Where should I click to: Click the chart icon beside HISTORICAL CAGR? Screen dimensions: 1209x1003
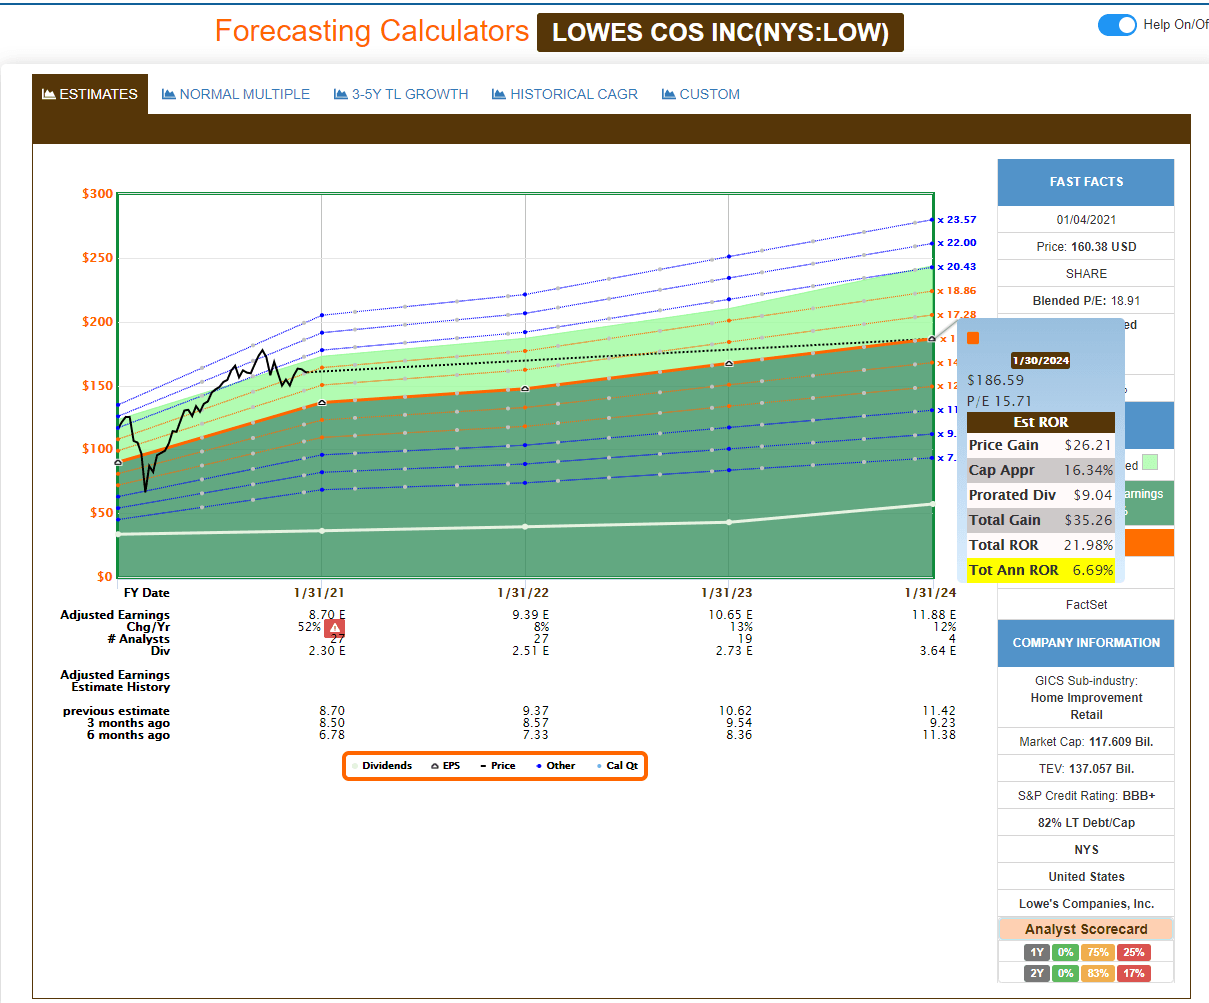point(497,94)
